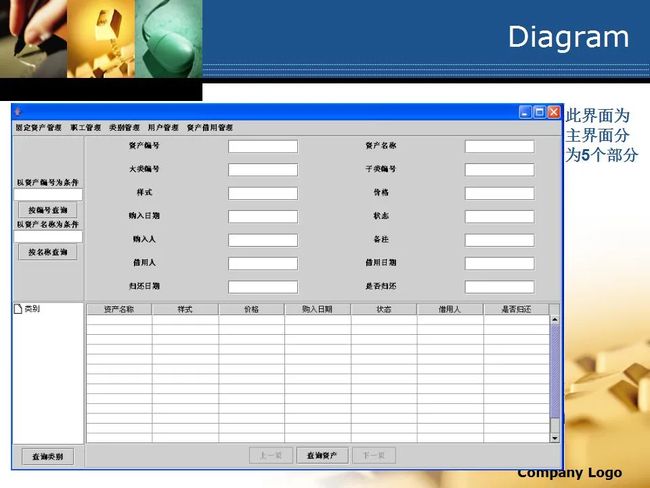Click the 资产名称 text field

click(x=500, y=146)
